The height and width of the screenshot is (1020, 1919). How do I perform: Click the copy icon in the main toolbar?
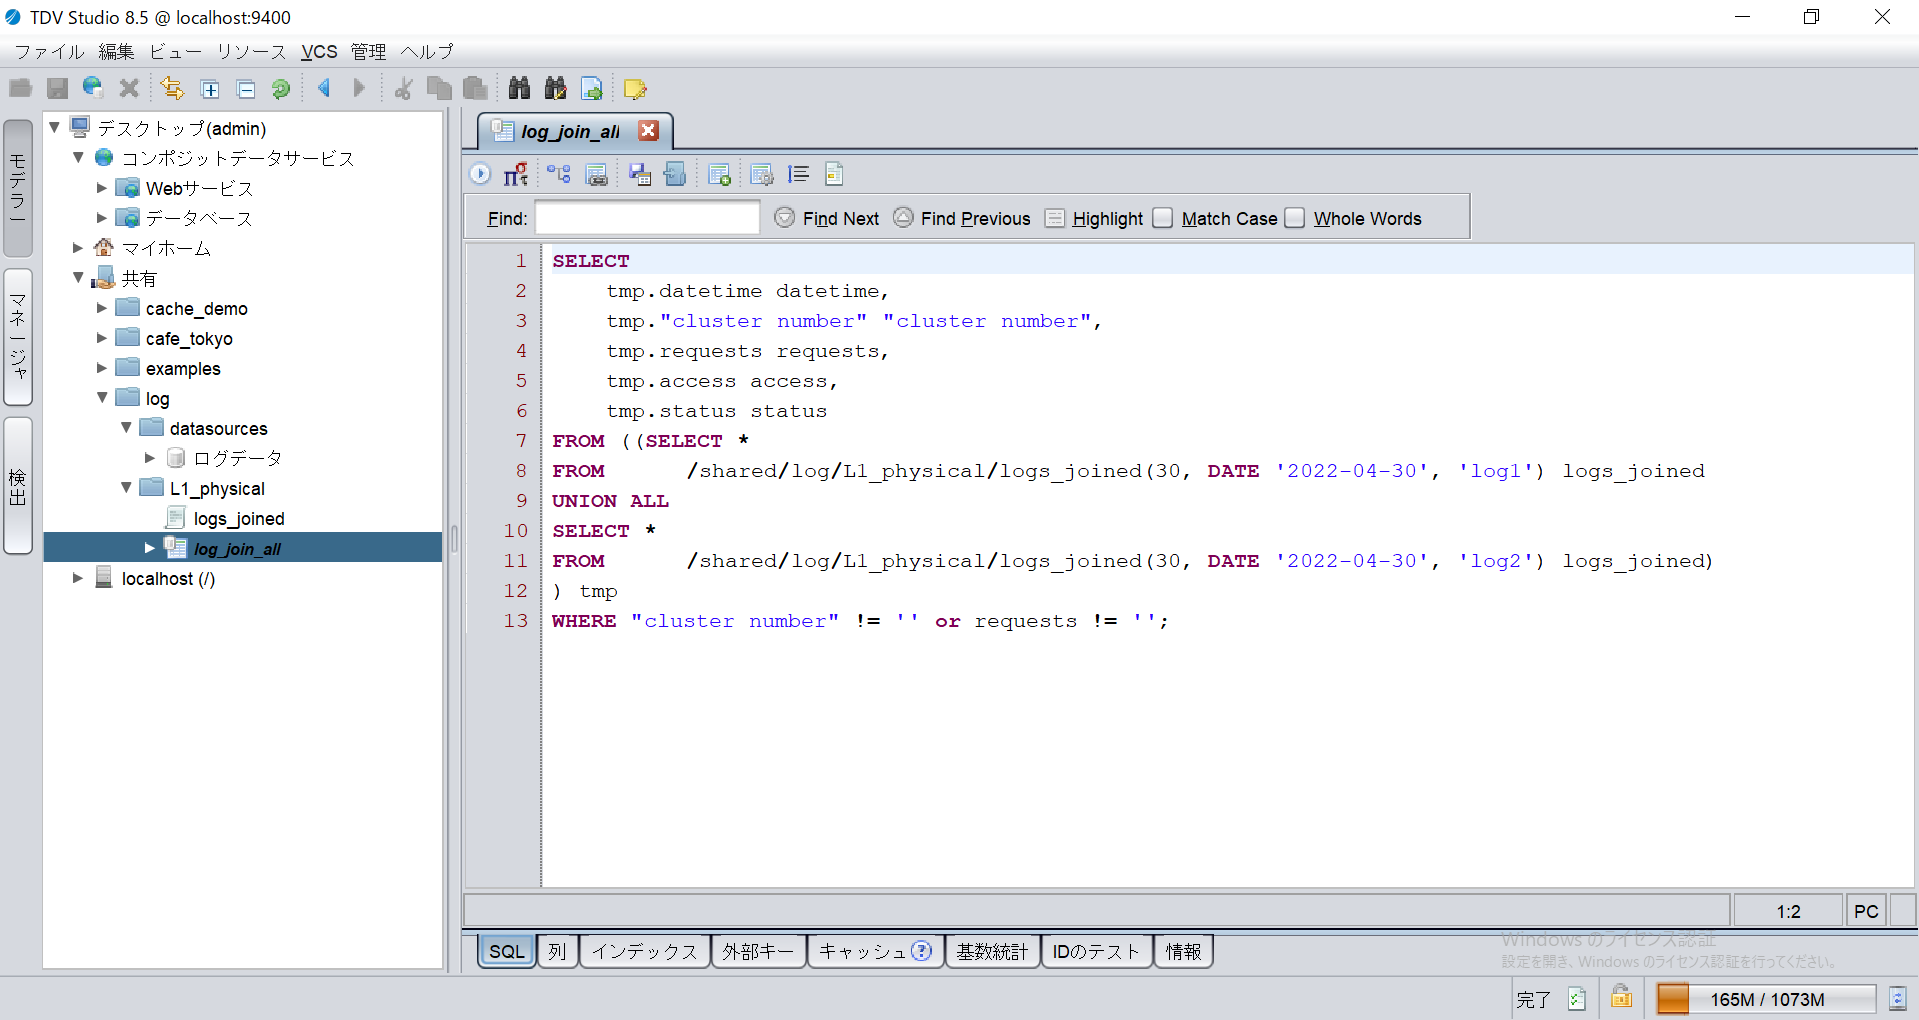439,89
